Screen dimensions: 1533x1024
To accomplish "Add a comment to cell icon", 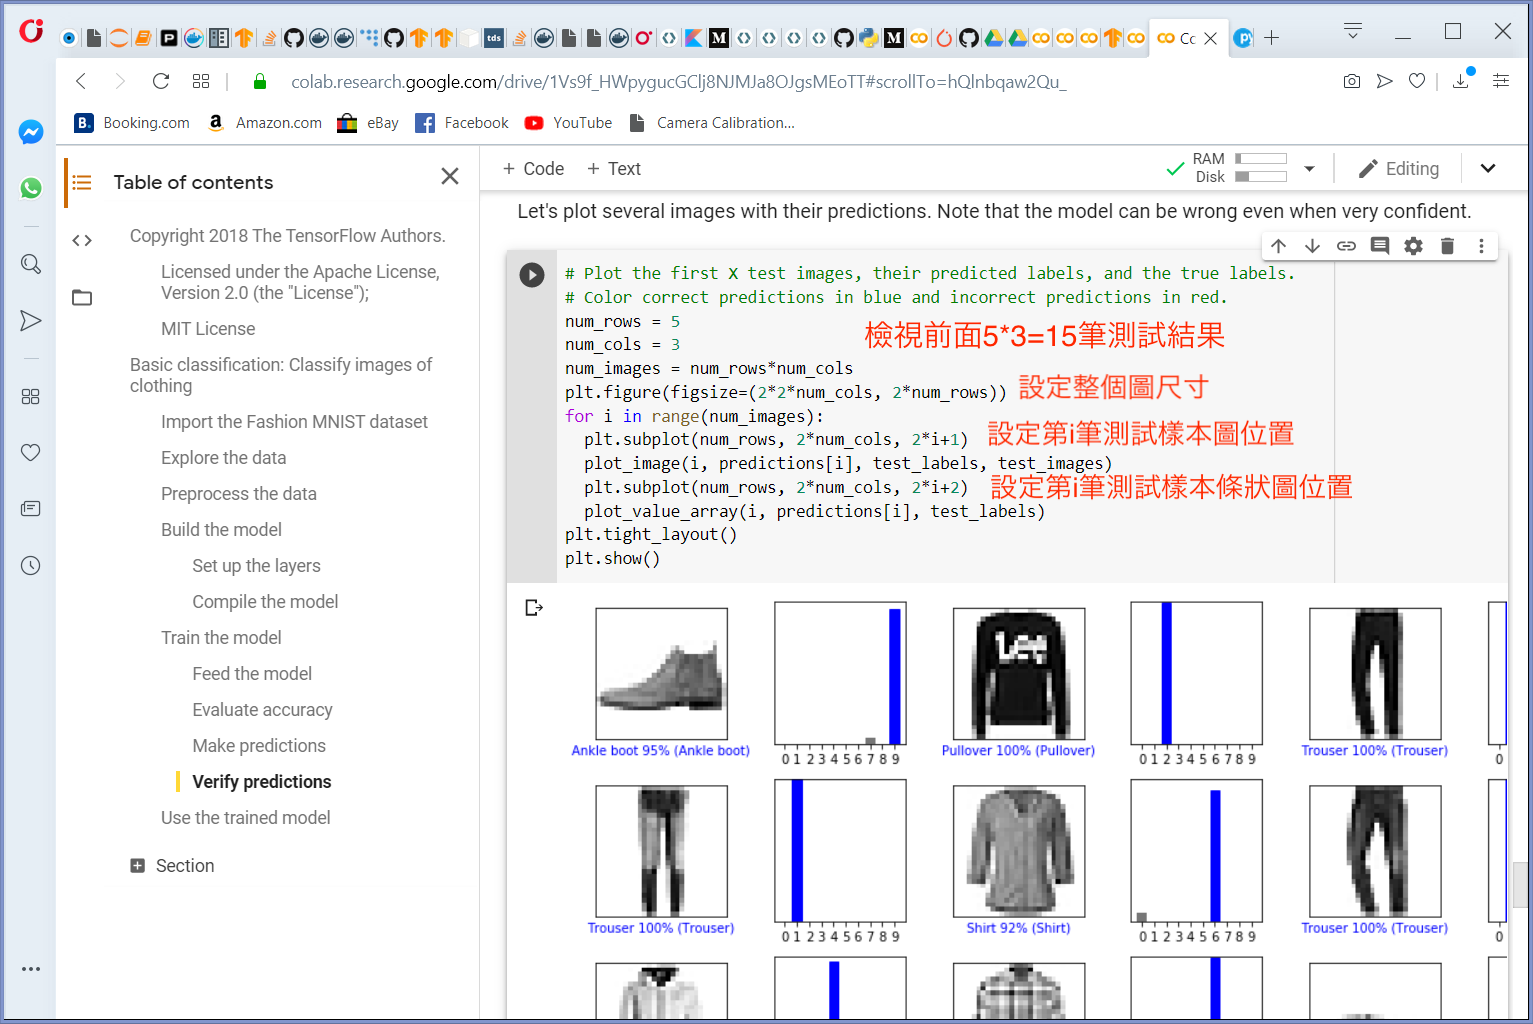I will tap(1380, 246).
